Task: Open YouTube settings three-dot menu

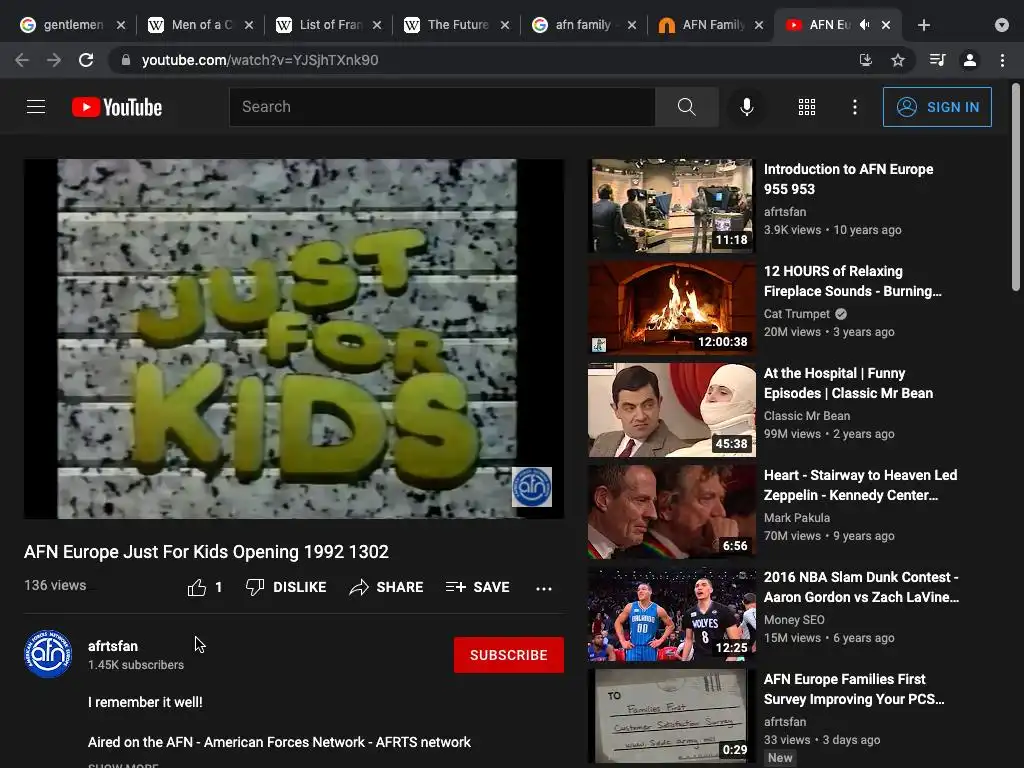Action: pos(855,107)
